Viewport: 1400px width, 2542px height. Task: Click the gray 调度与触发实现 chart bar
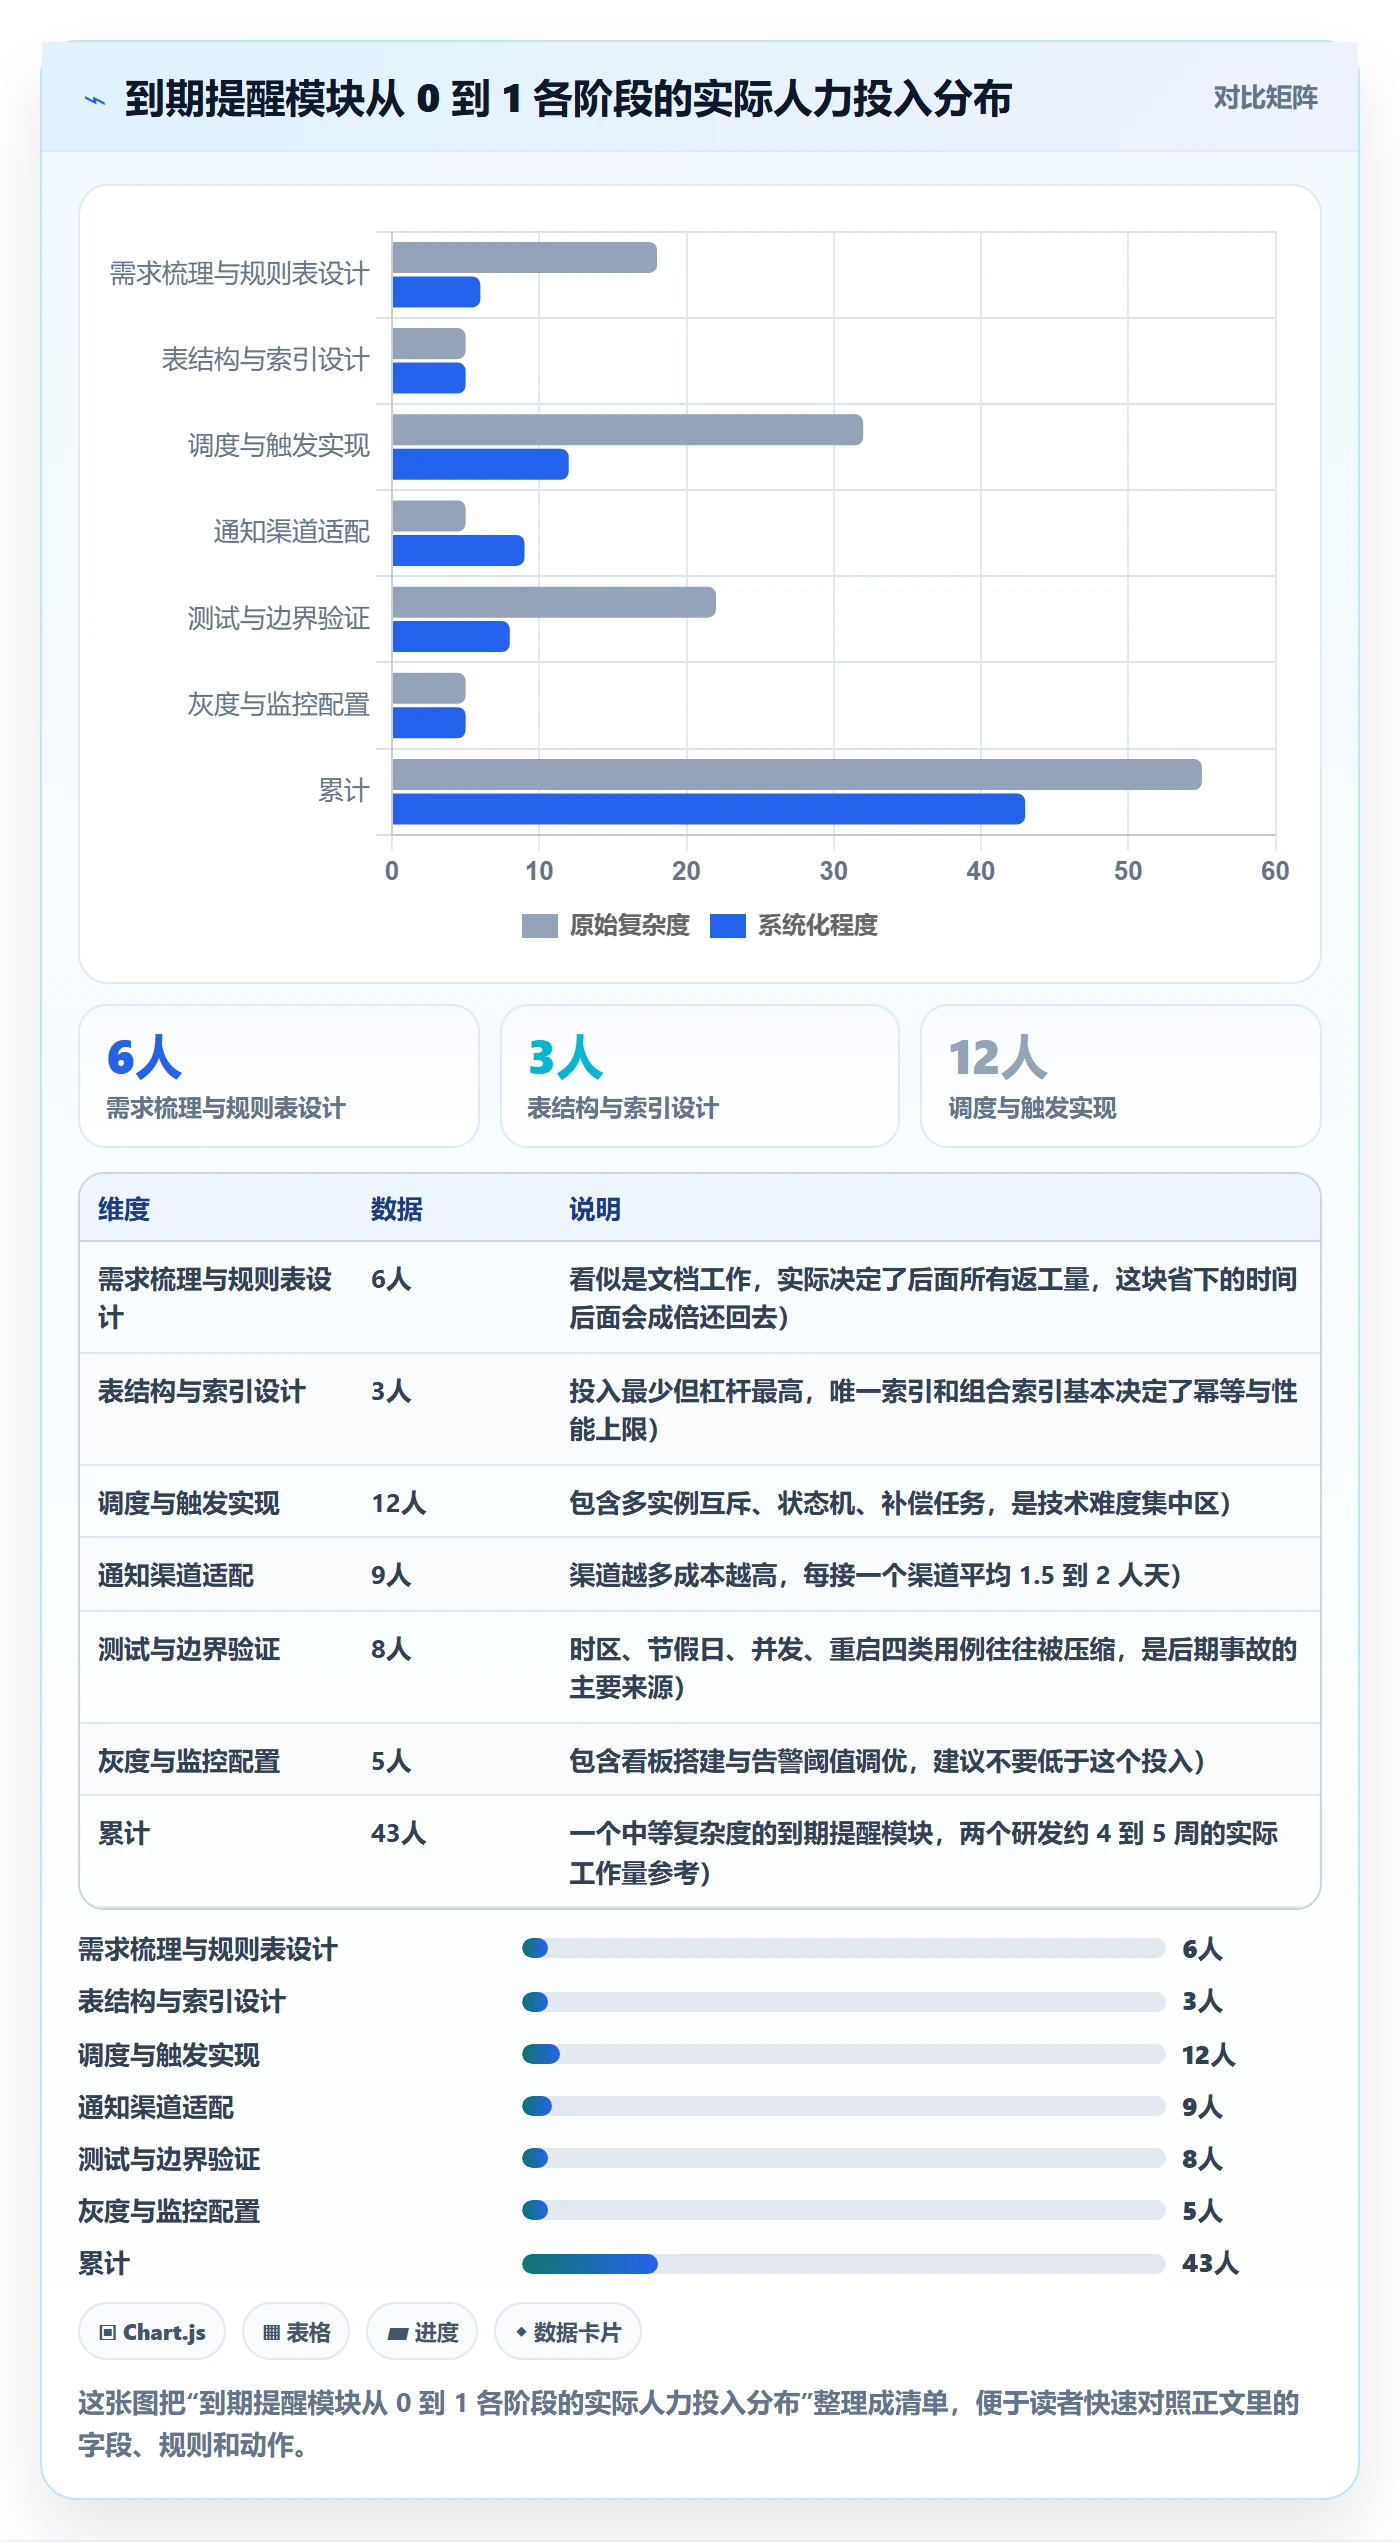[x=628, y=430]
